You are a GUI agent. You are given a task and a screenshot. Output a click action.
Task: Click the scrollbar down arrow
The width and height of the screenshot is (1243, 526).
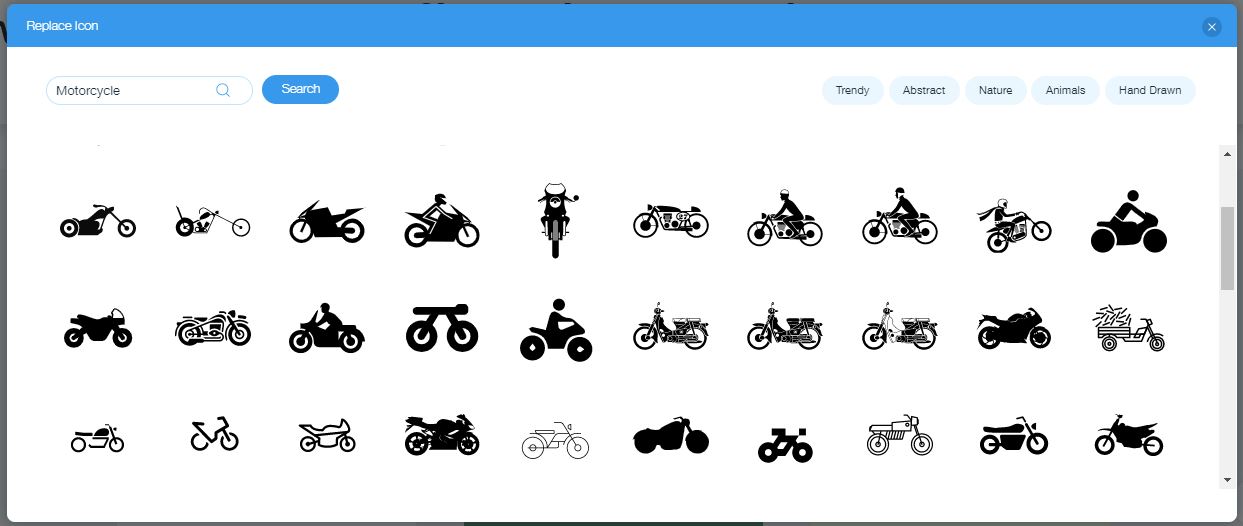[x=1227, y=480]
